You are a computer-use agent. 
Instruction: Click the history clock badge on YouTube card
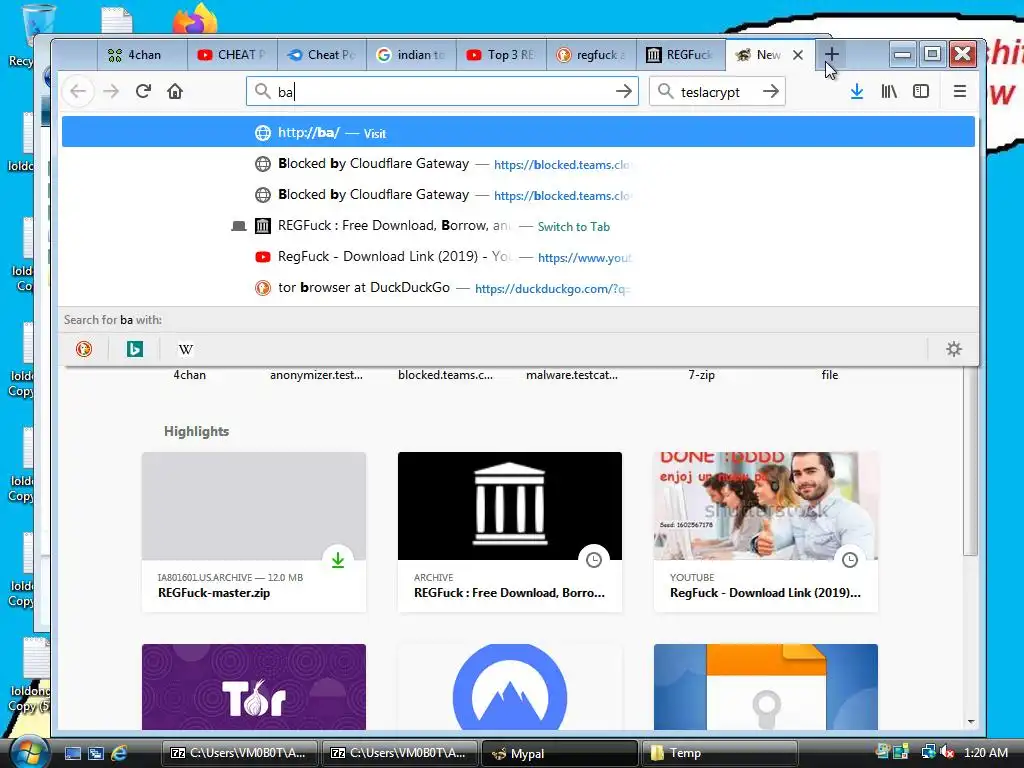[850, 560]
